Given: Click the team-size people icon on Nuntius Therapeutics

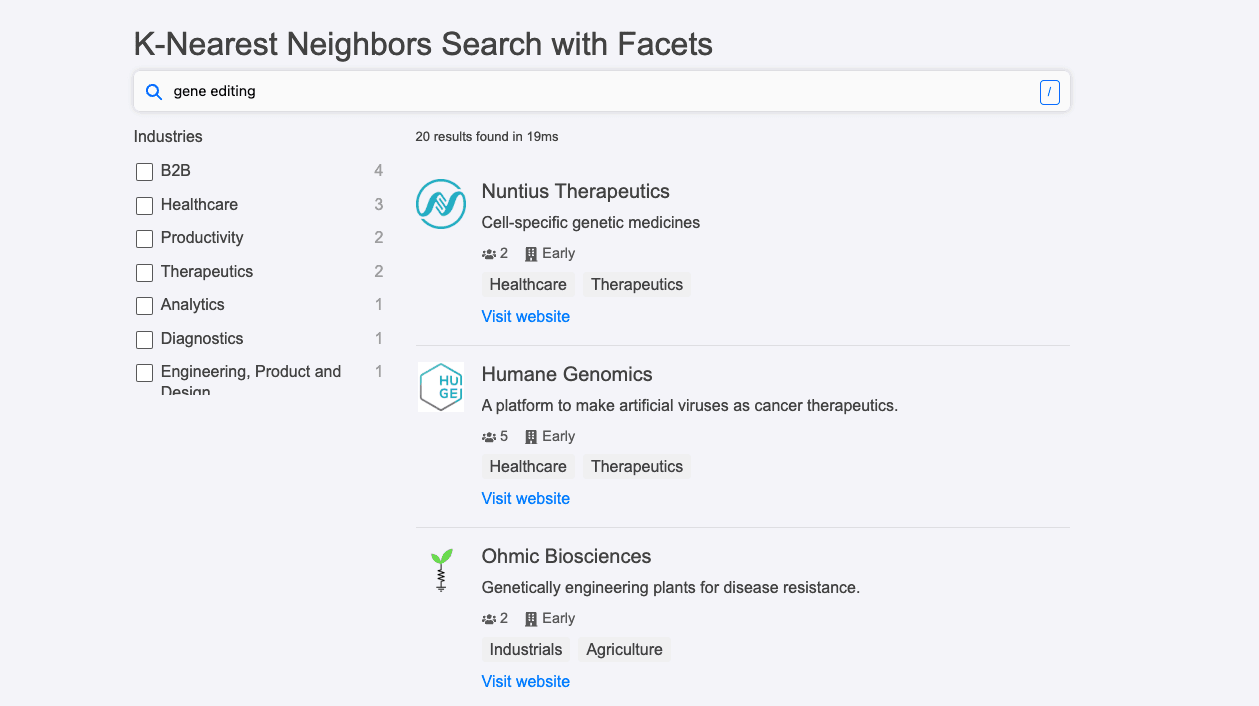Looking at the screenshot, I should 487,253.
